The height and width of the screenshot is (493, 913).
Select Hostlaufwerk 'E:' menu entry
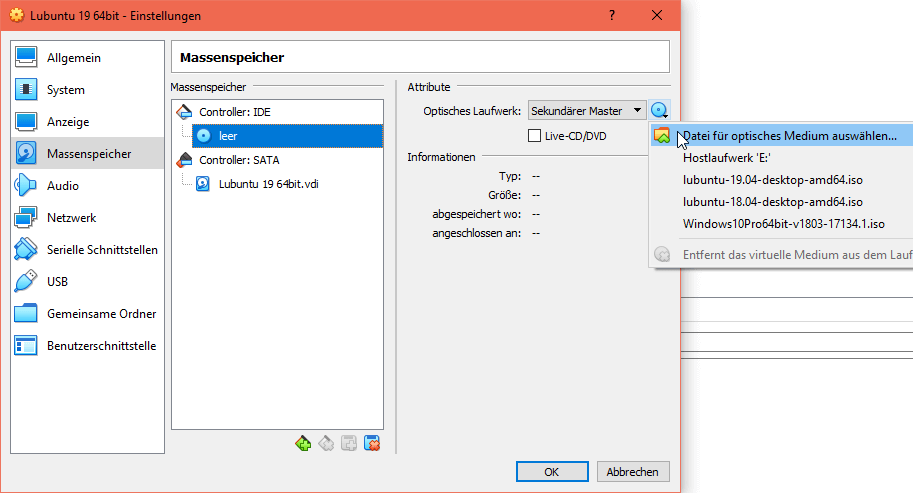pyautogui.click(x=781, y=158)
